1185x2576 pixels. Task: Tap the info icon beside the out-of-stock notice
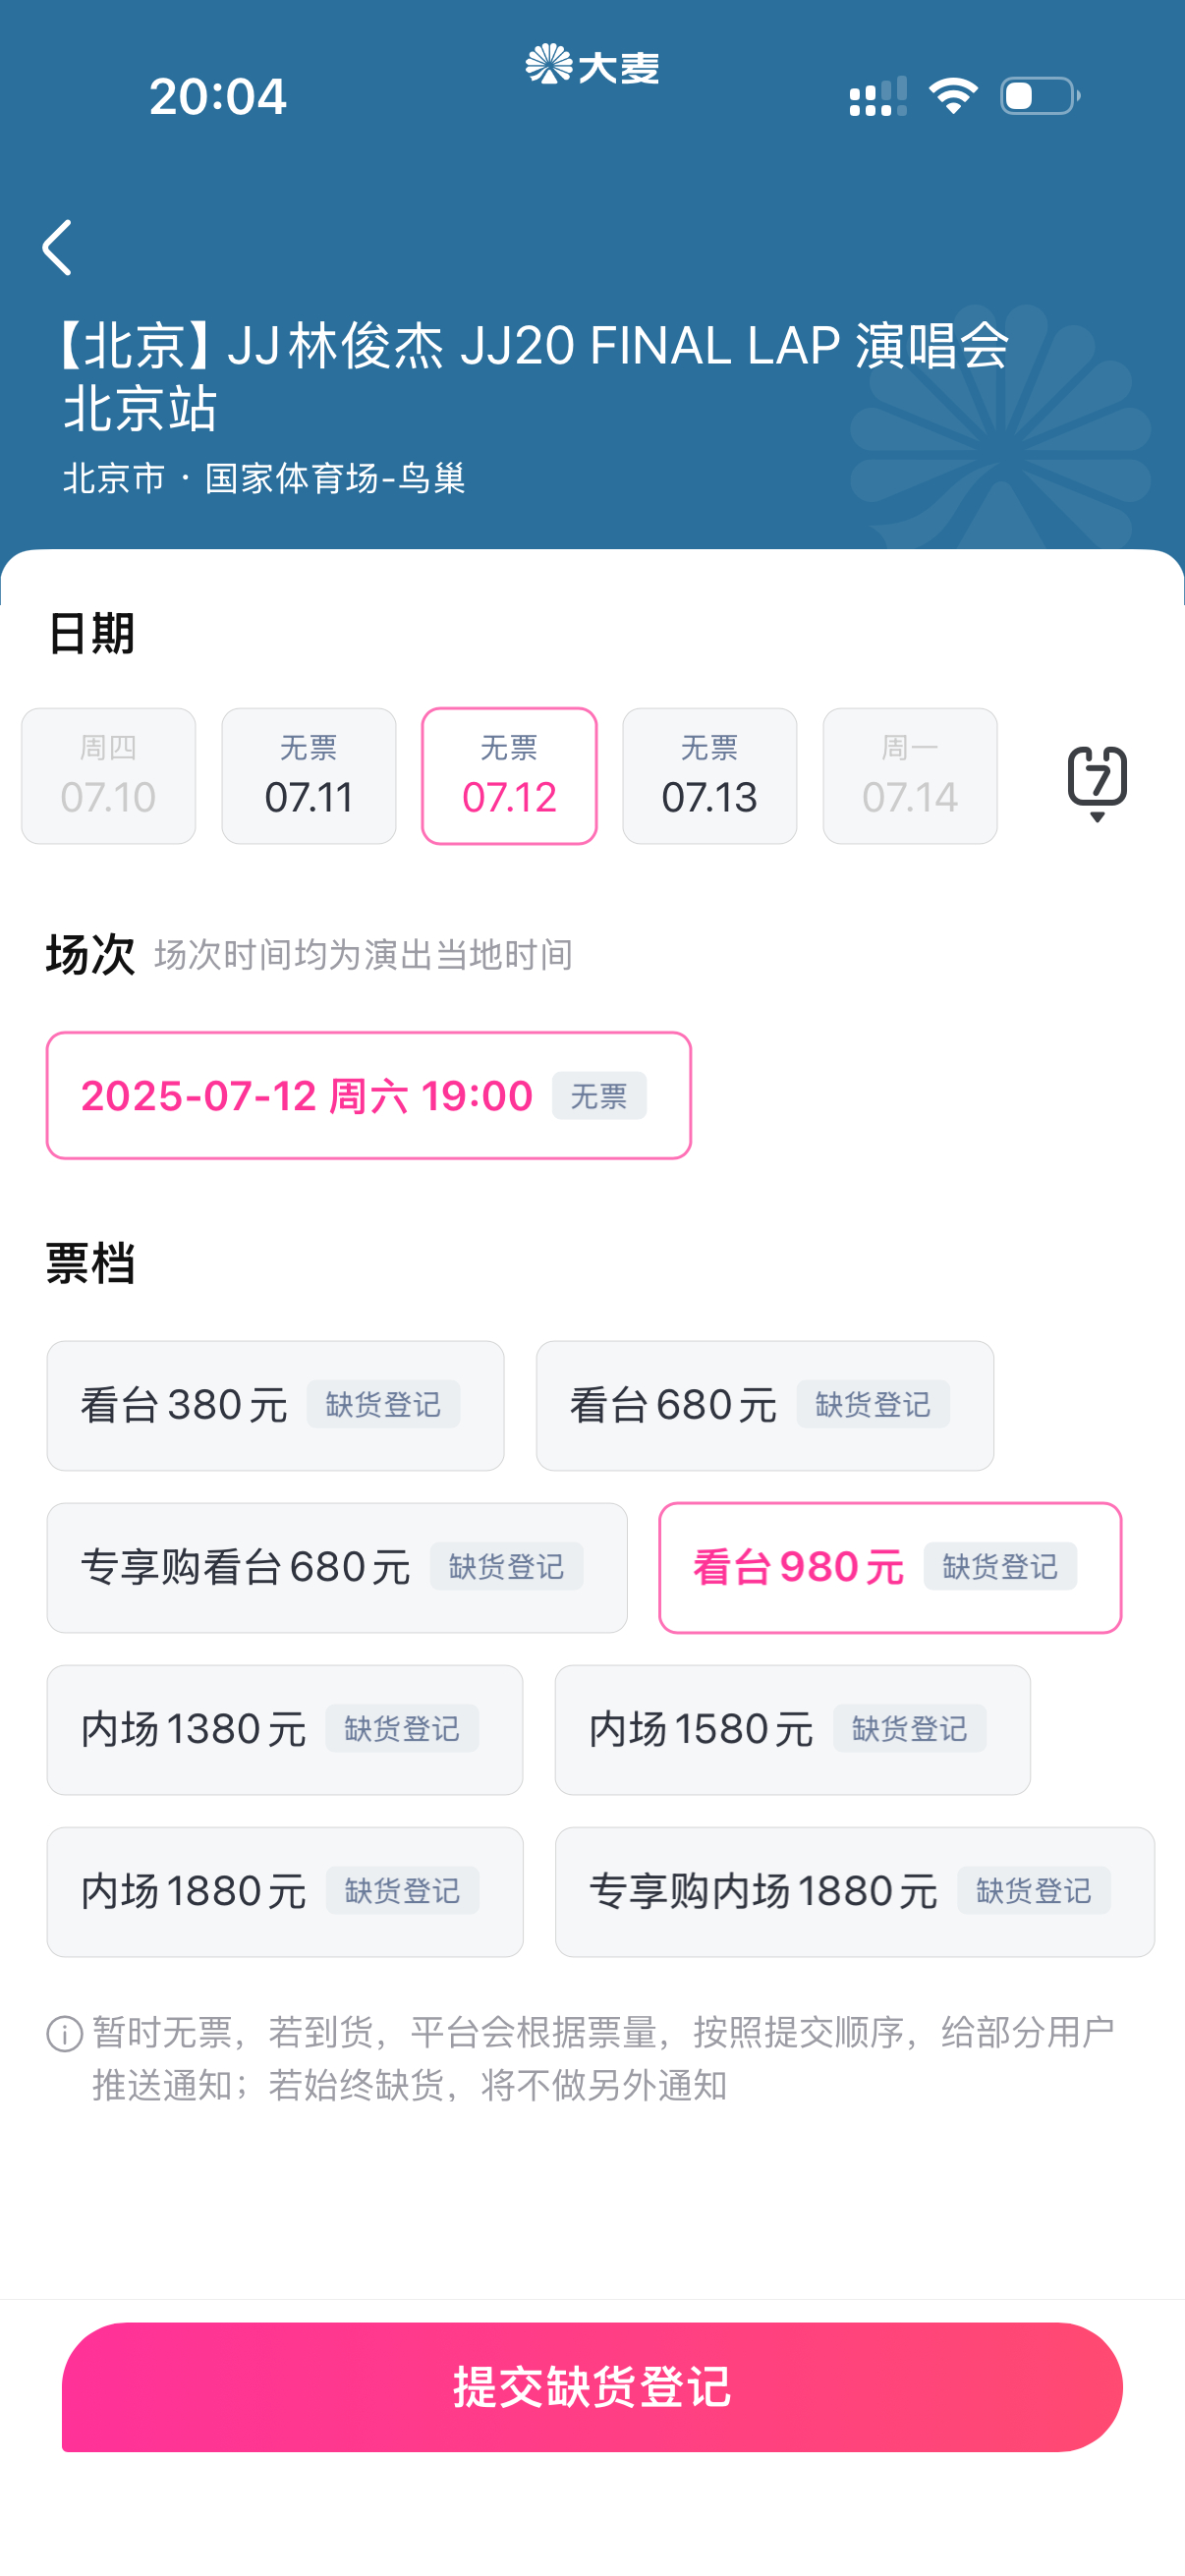(65, 2033)
